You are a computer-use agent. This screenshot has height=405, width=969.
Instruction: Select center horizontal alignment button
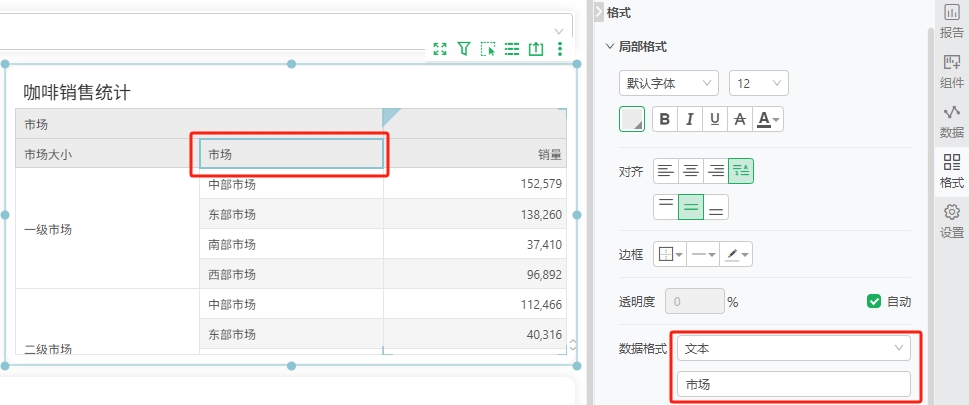(691, 171)
